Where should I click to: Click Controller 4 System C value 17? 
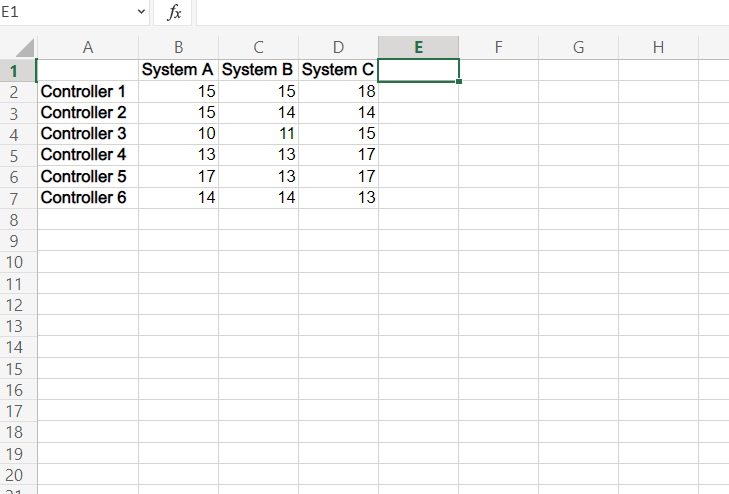coord(338,155)
